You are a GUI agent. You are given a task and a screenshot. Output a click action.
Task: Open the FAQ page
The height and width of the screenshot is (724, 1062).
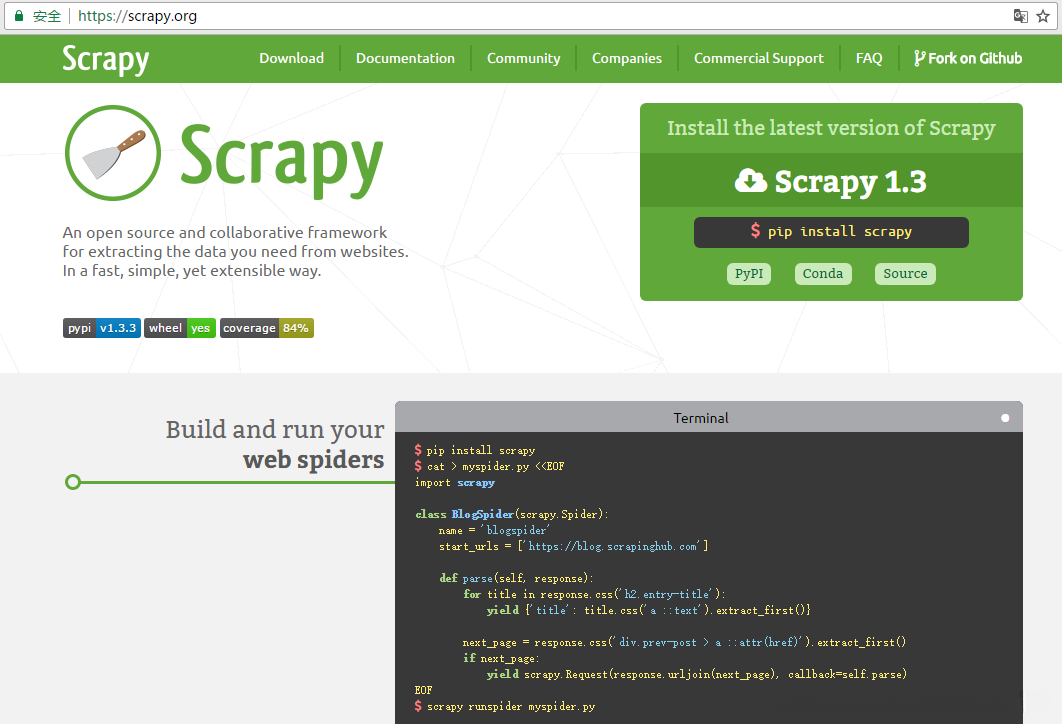click(869, 58)
